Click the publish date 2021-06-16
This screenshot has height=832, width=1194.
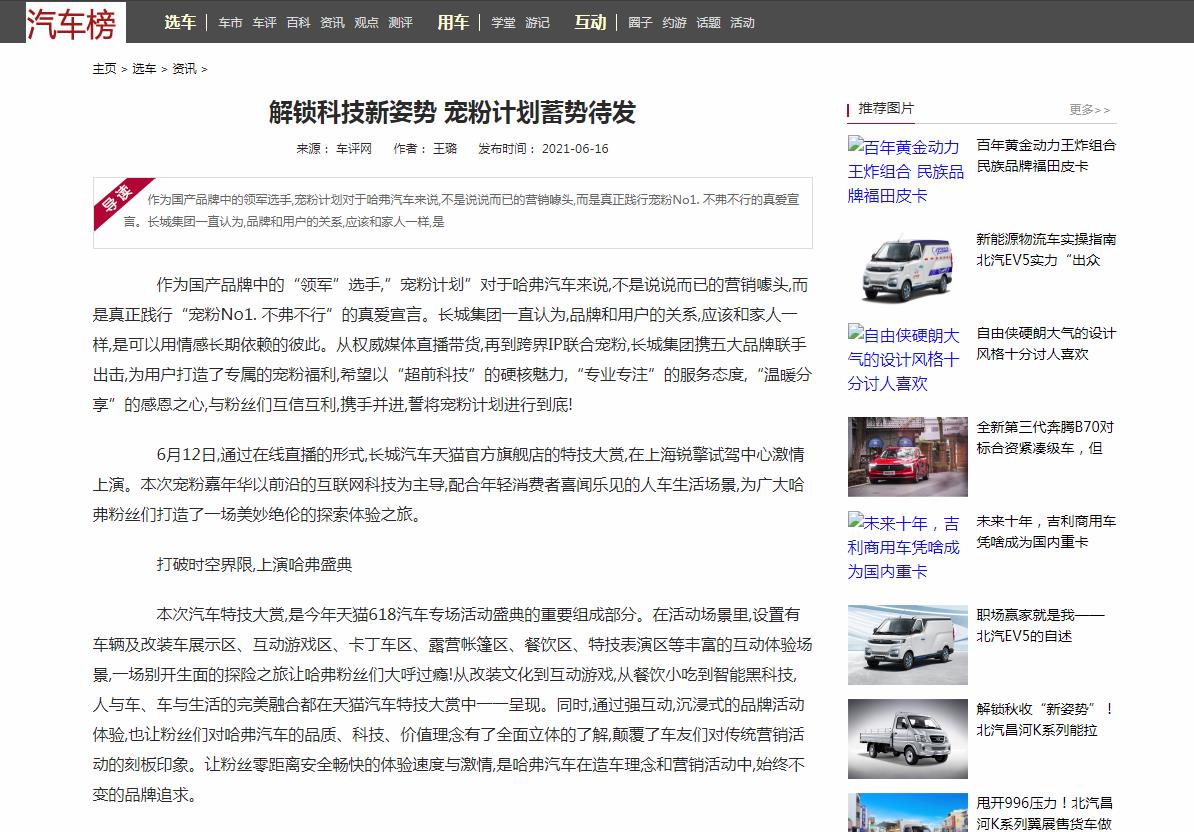(x=575, y=148)
